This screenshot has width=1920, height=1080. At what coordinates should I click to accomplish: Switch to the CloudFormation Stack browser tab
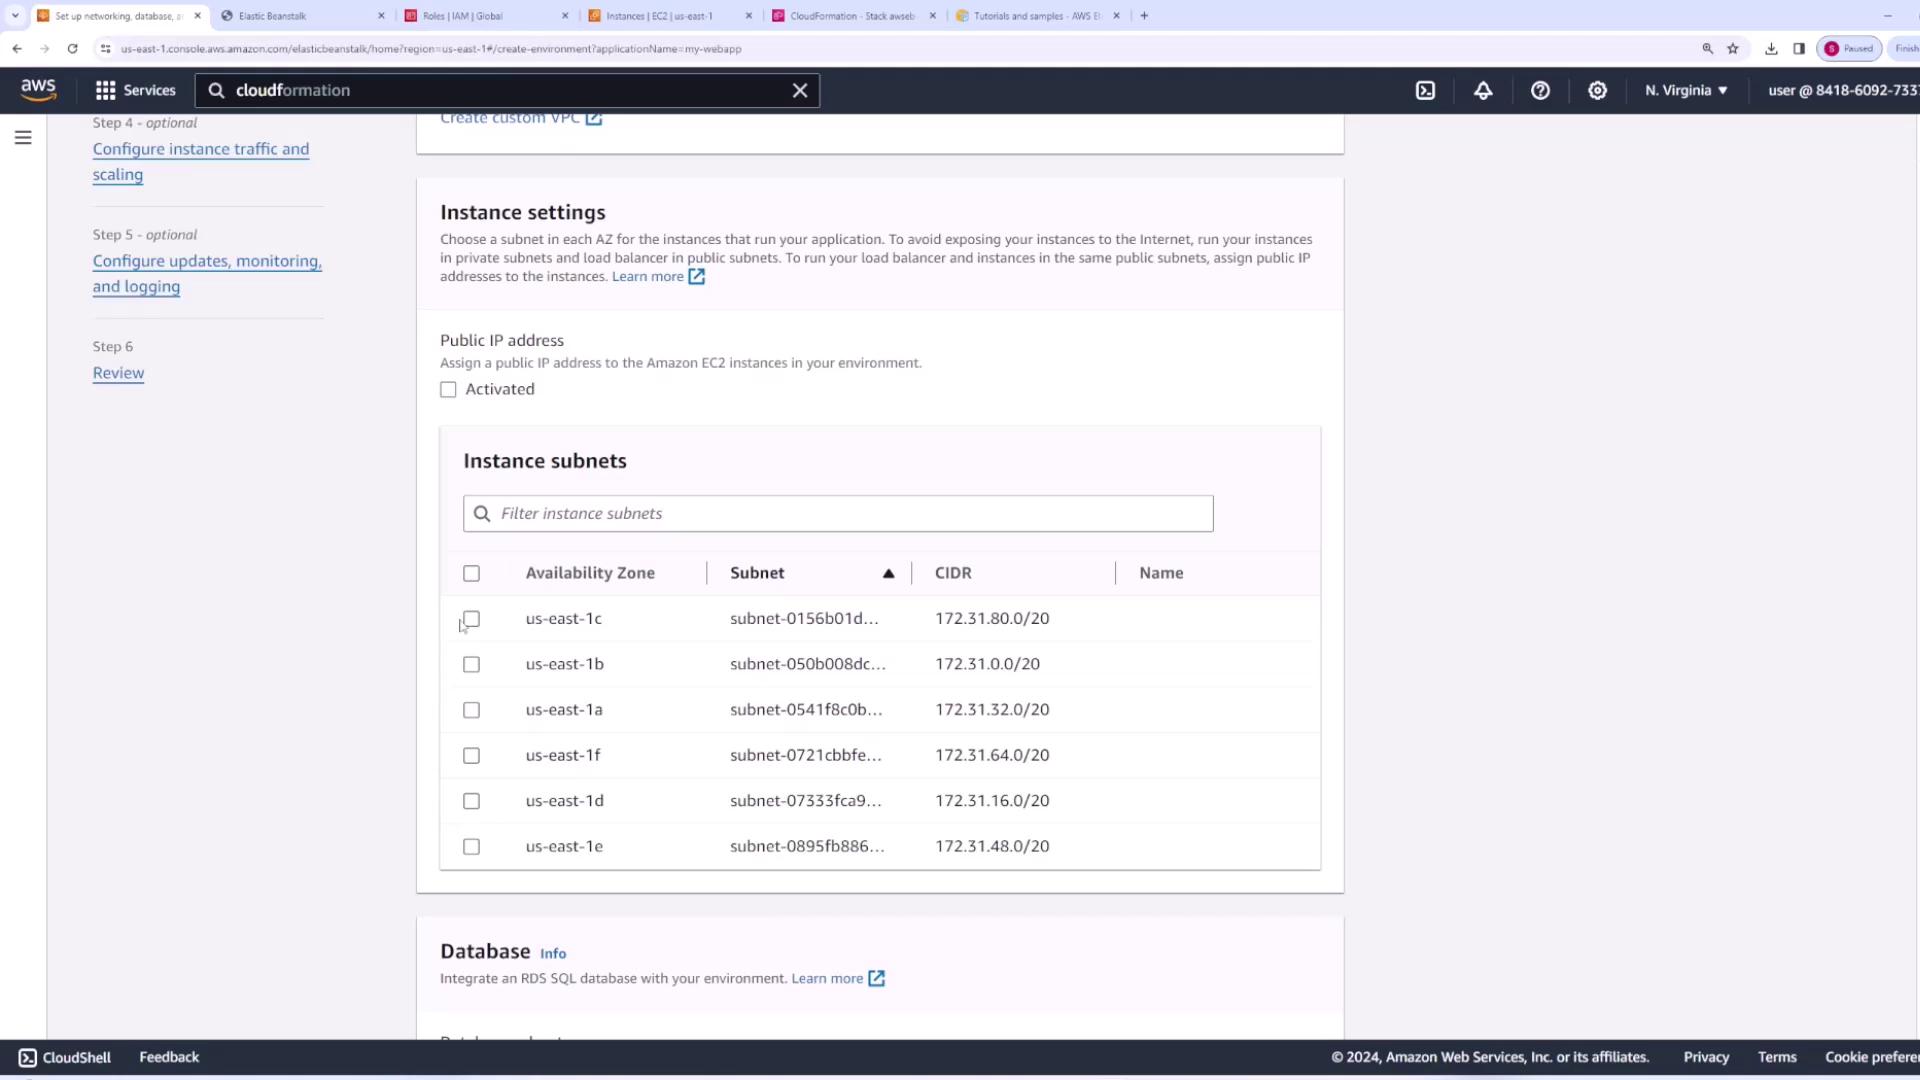click(851, 16)
